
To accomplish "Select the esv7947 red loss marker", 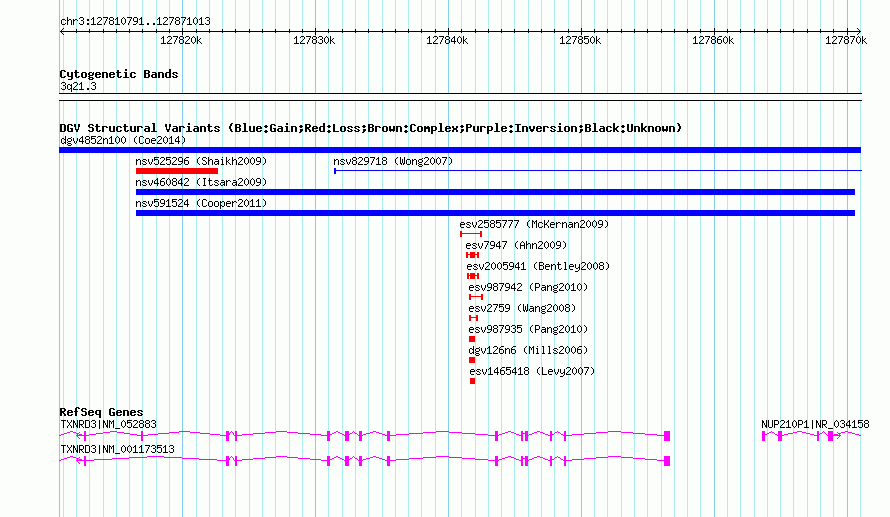I will coord(472,255).
